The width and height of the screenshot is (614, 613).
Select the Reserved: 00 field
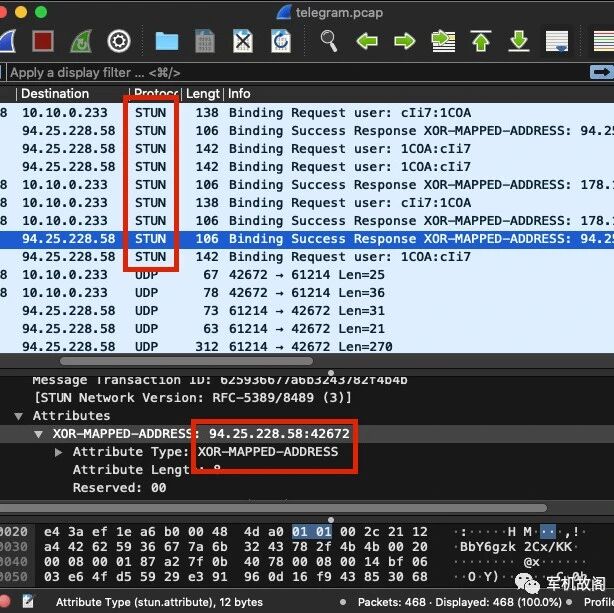119,488
